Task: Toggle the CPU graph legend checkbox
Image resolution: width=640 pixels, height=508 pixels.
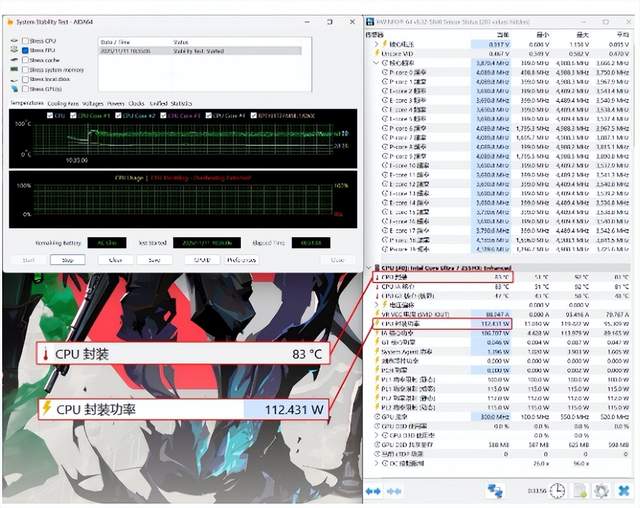Action: [50, 115]
